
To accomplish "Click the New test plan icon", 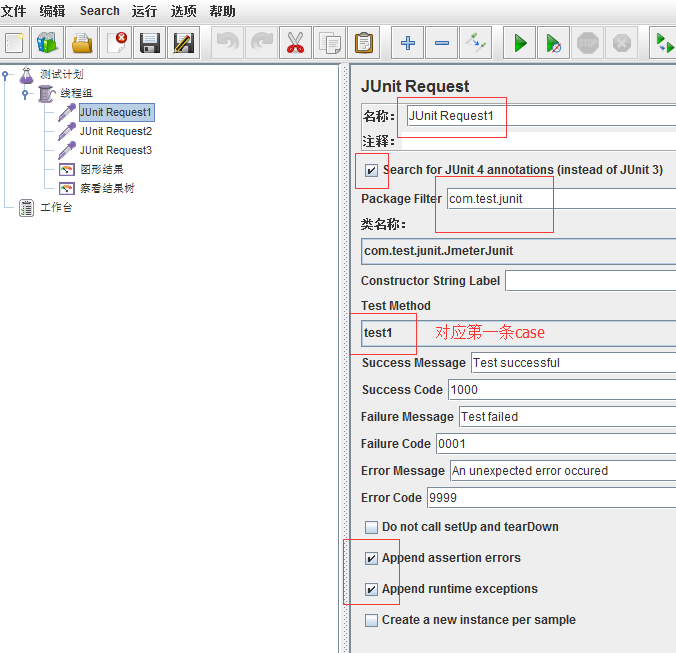I will click(14, 43).
